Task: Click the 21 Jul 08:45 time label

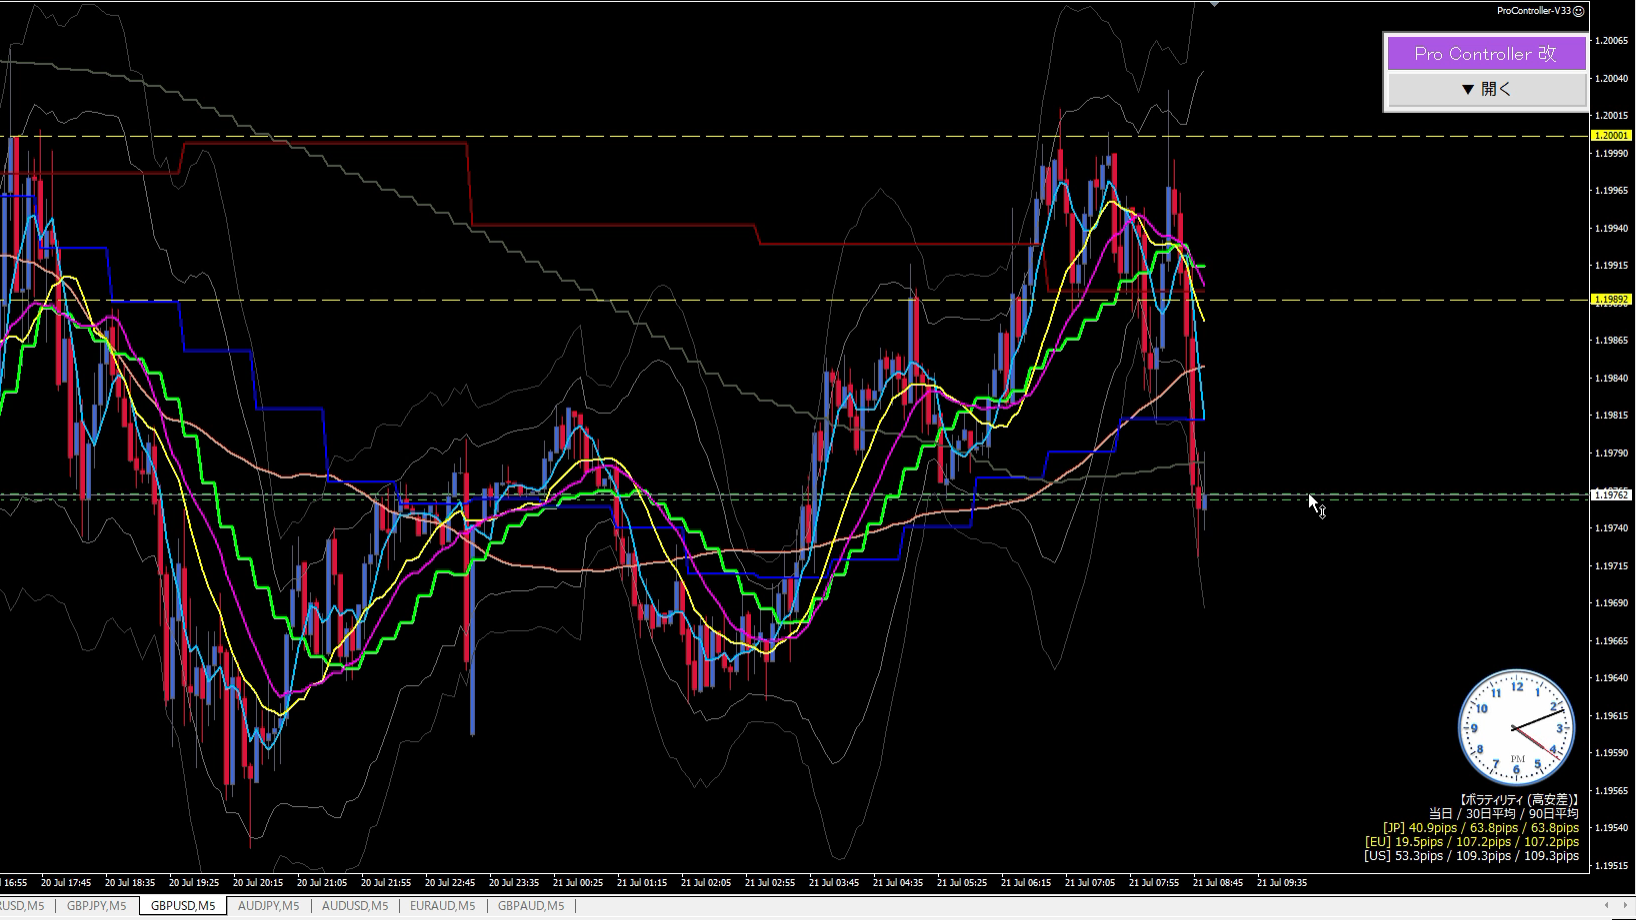Action: (1218, 883)
